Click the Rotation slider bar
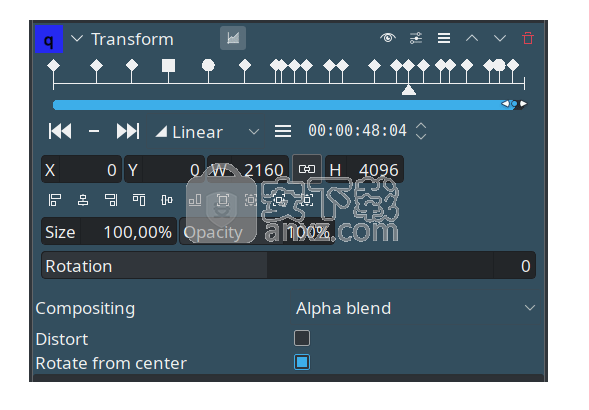589x410 pixels. (x=288, y=265)
